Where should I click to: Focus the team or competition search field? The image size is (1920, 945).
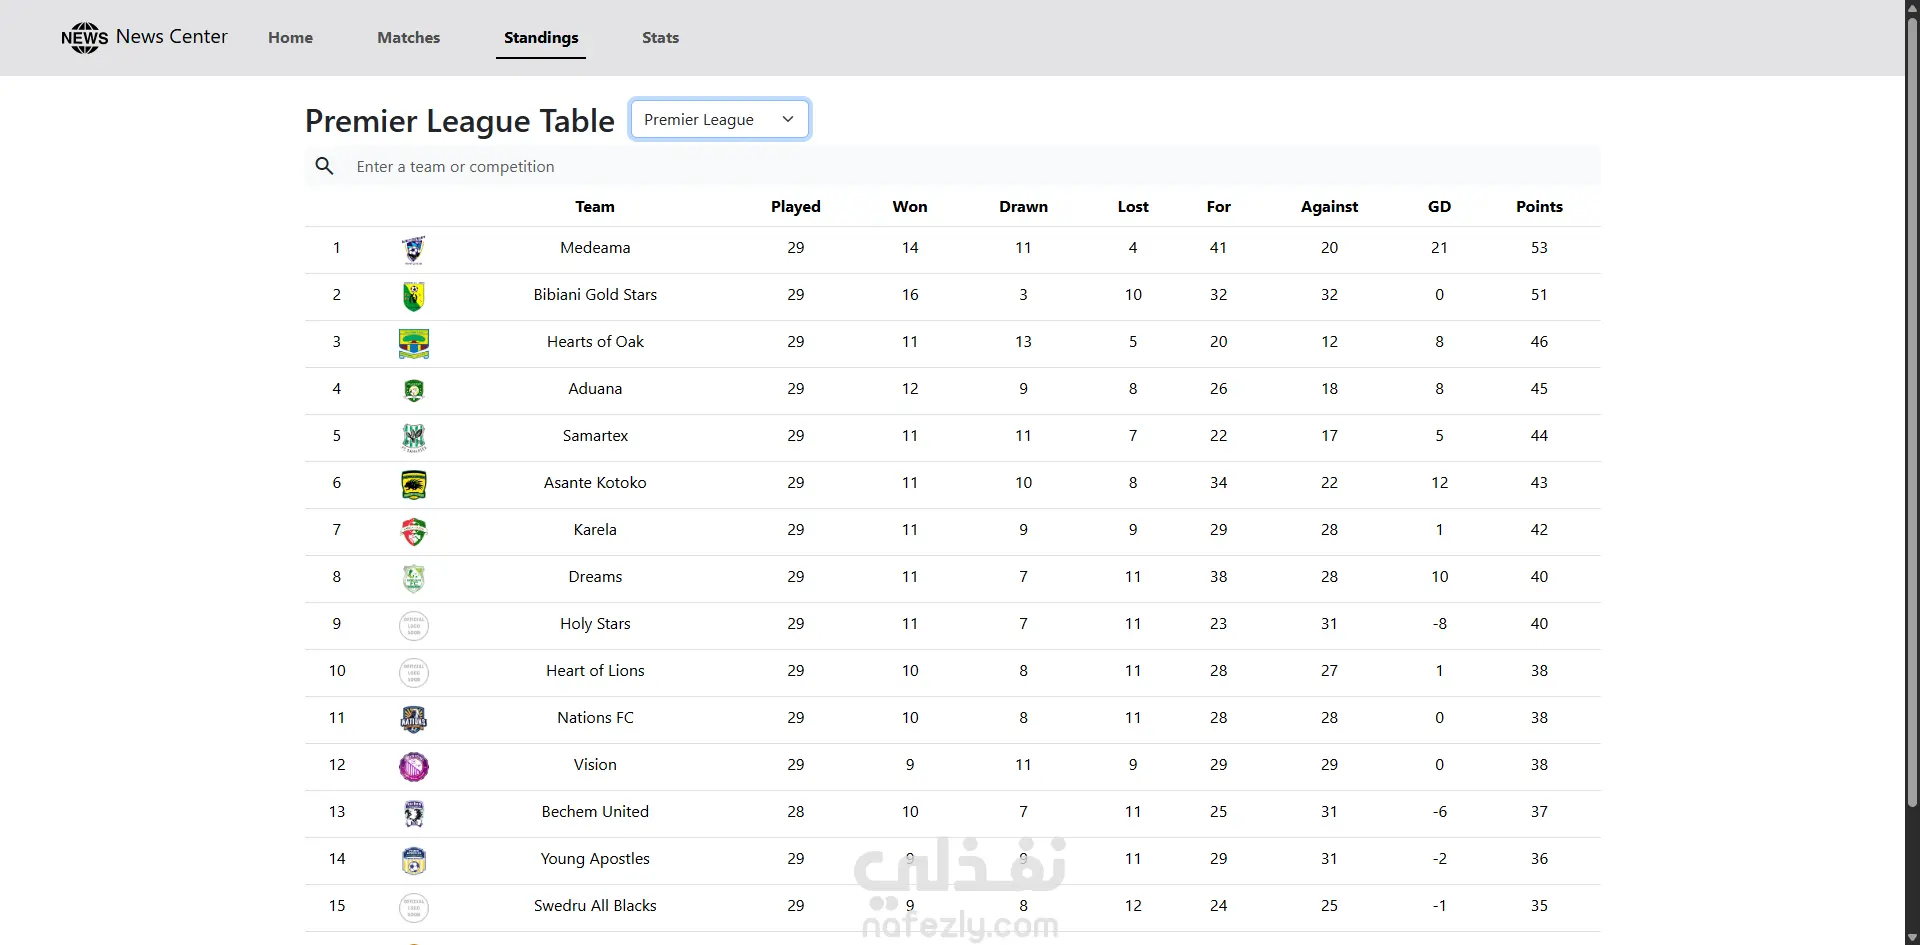(x=970, y=166)
